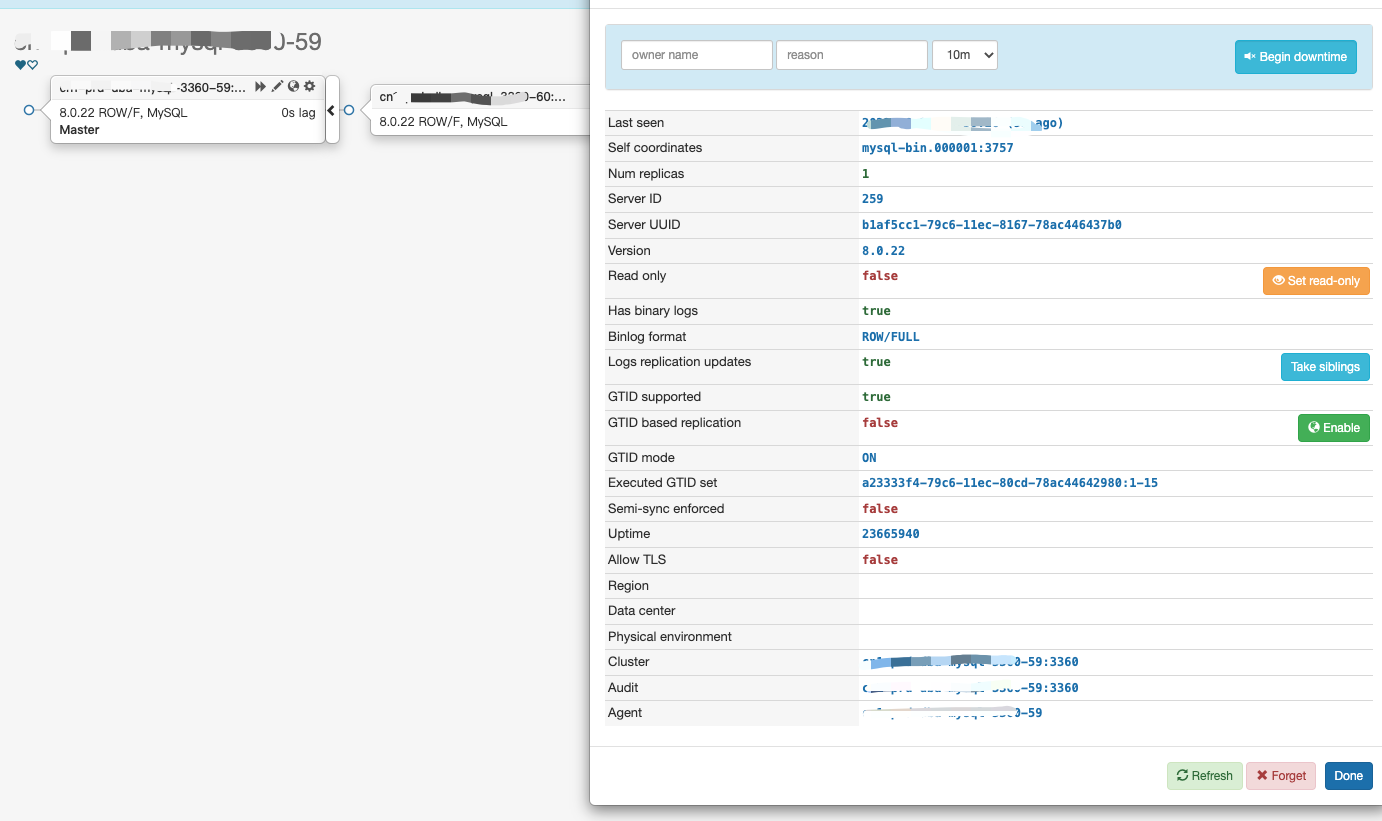Click the 'Region' label
The height and width of the screenshot is (821, 1382).
tap(628, 586)
